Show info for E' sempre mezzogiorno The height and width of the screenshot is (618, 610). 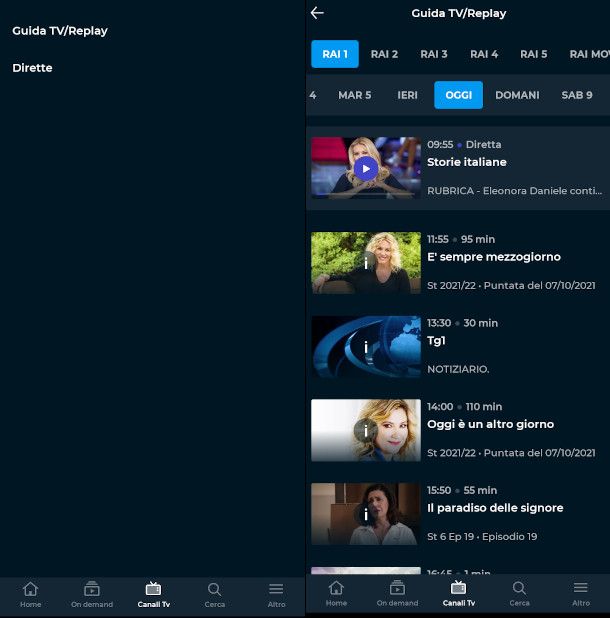coord(366,262)
